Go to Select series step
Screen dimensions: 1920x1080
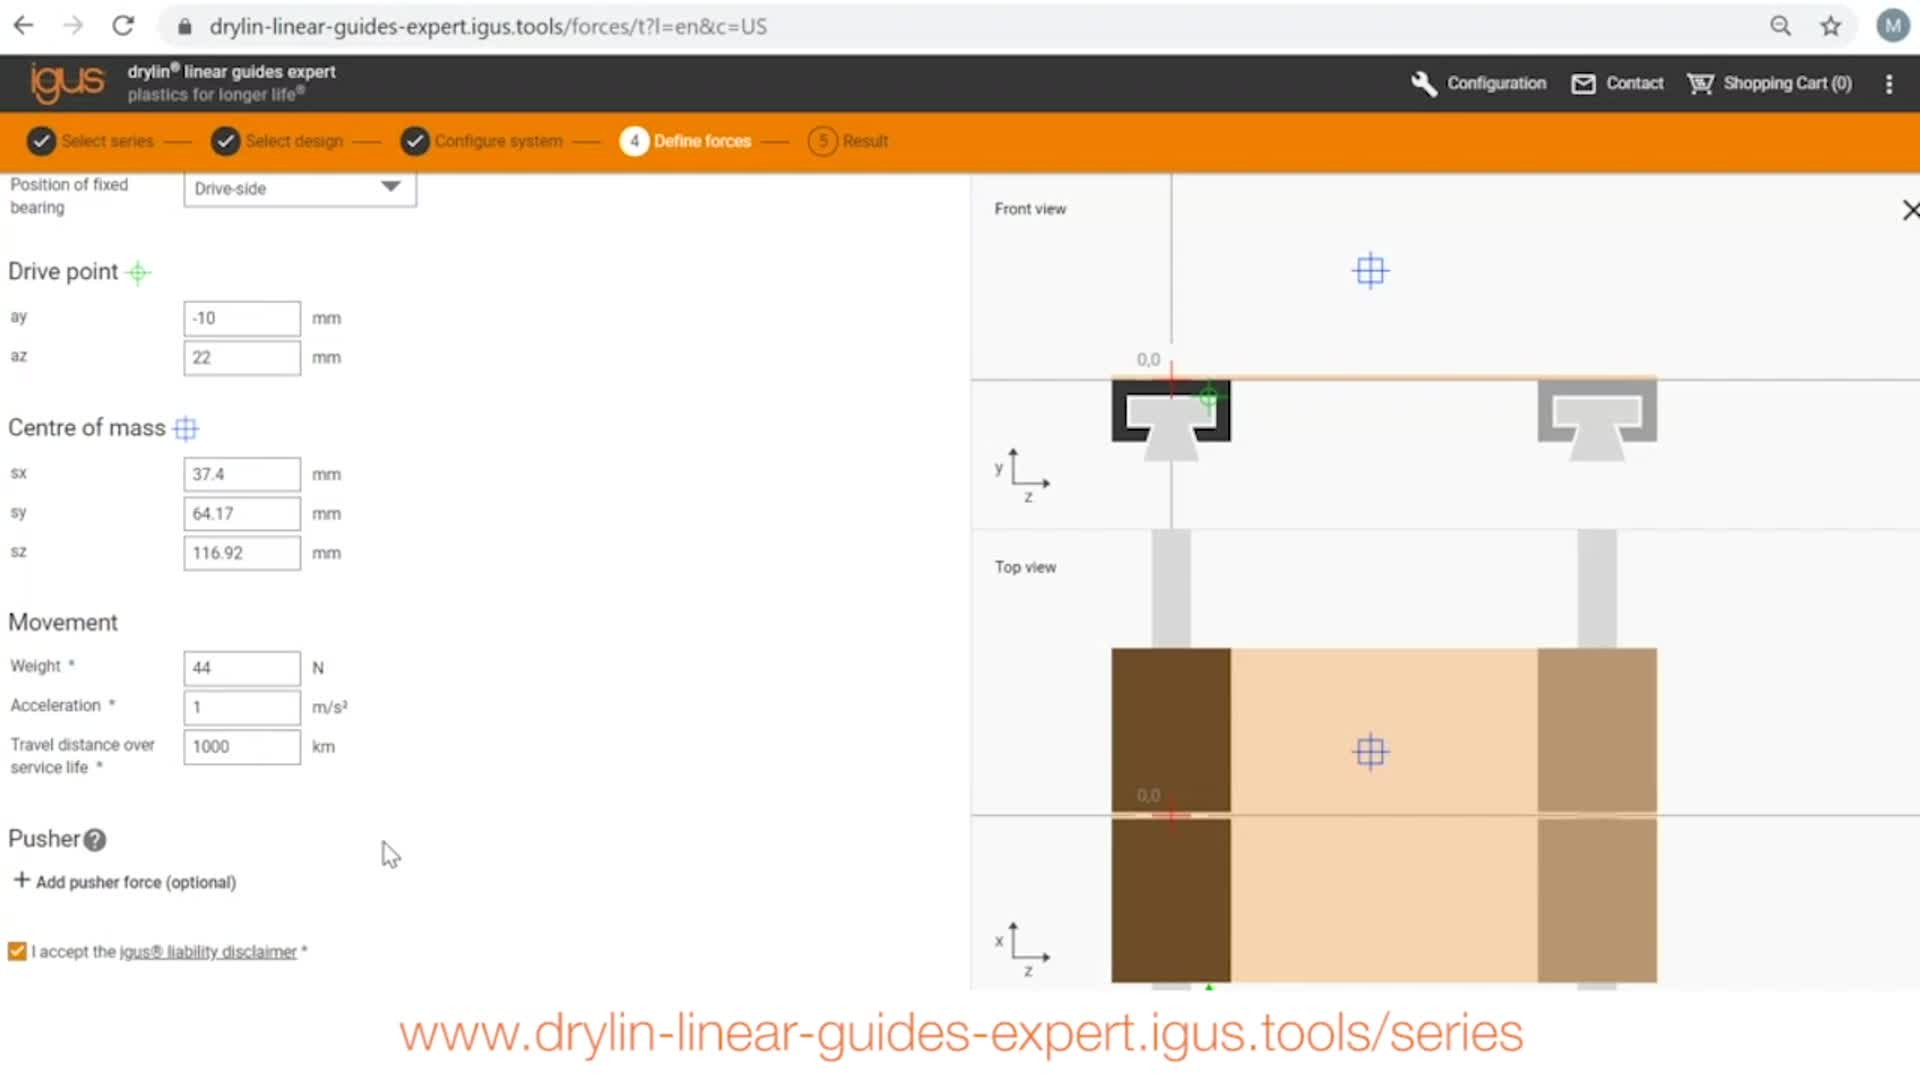[x=91, y=141]
